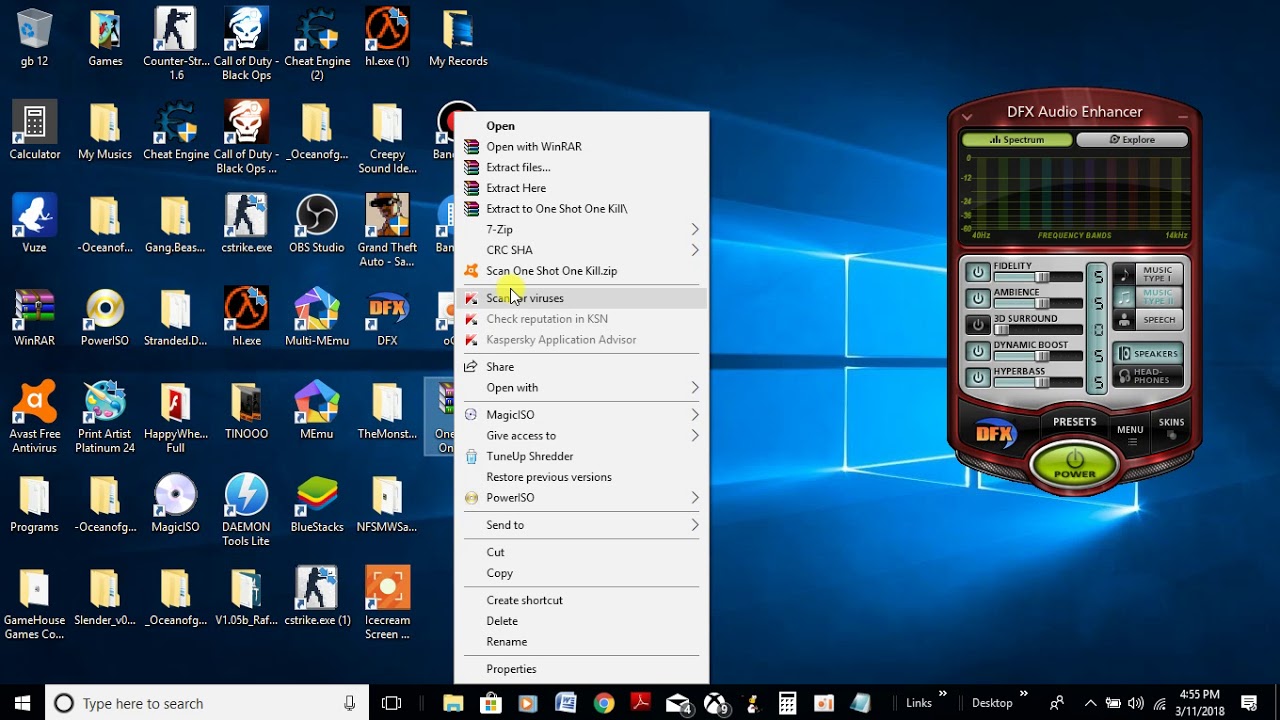
Task: Open Adobe Reader from the taskbar
Action: point(641,703)
